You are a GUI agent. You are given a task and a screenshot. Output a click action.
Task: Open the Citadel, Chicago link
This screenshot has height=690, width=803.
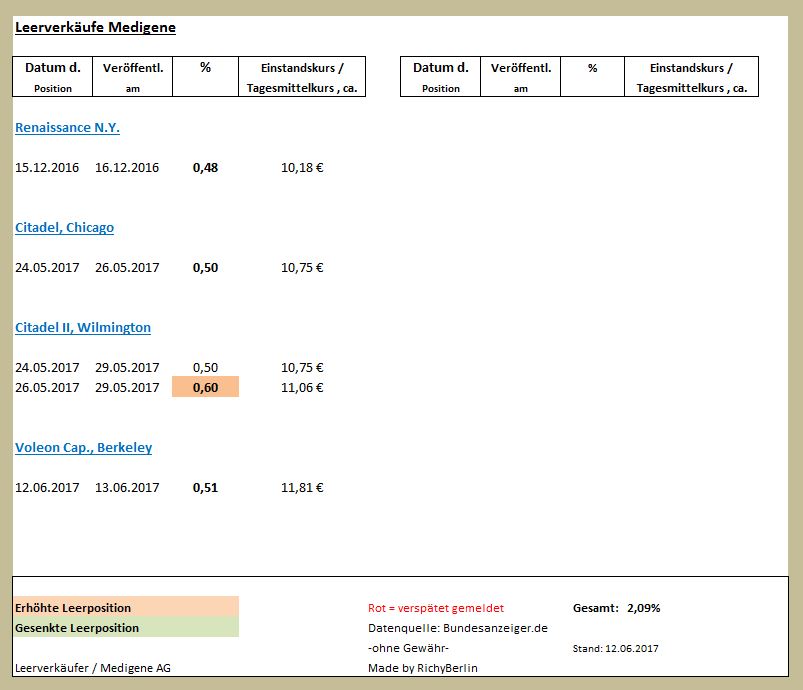pyautogui.click(x=65, y=227)
